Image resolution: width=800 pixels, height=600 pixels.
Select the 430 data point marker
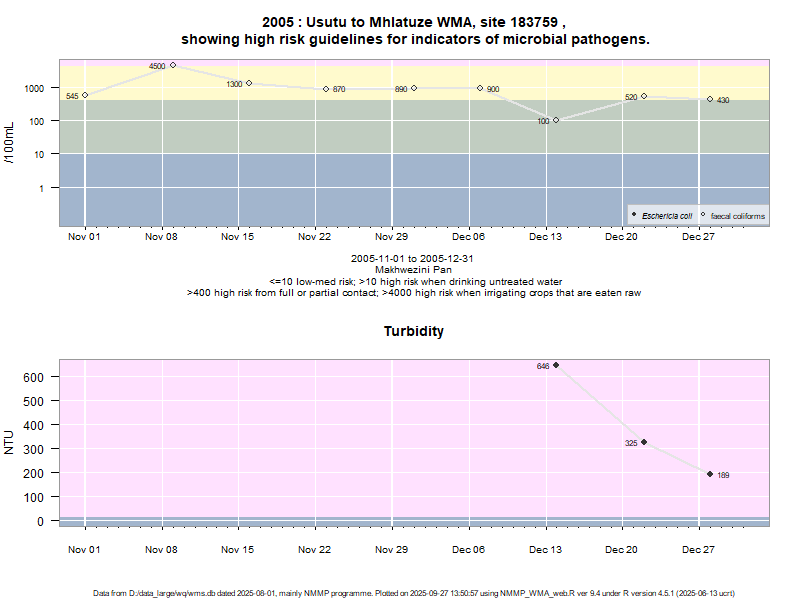point(710,99)
